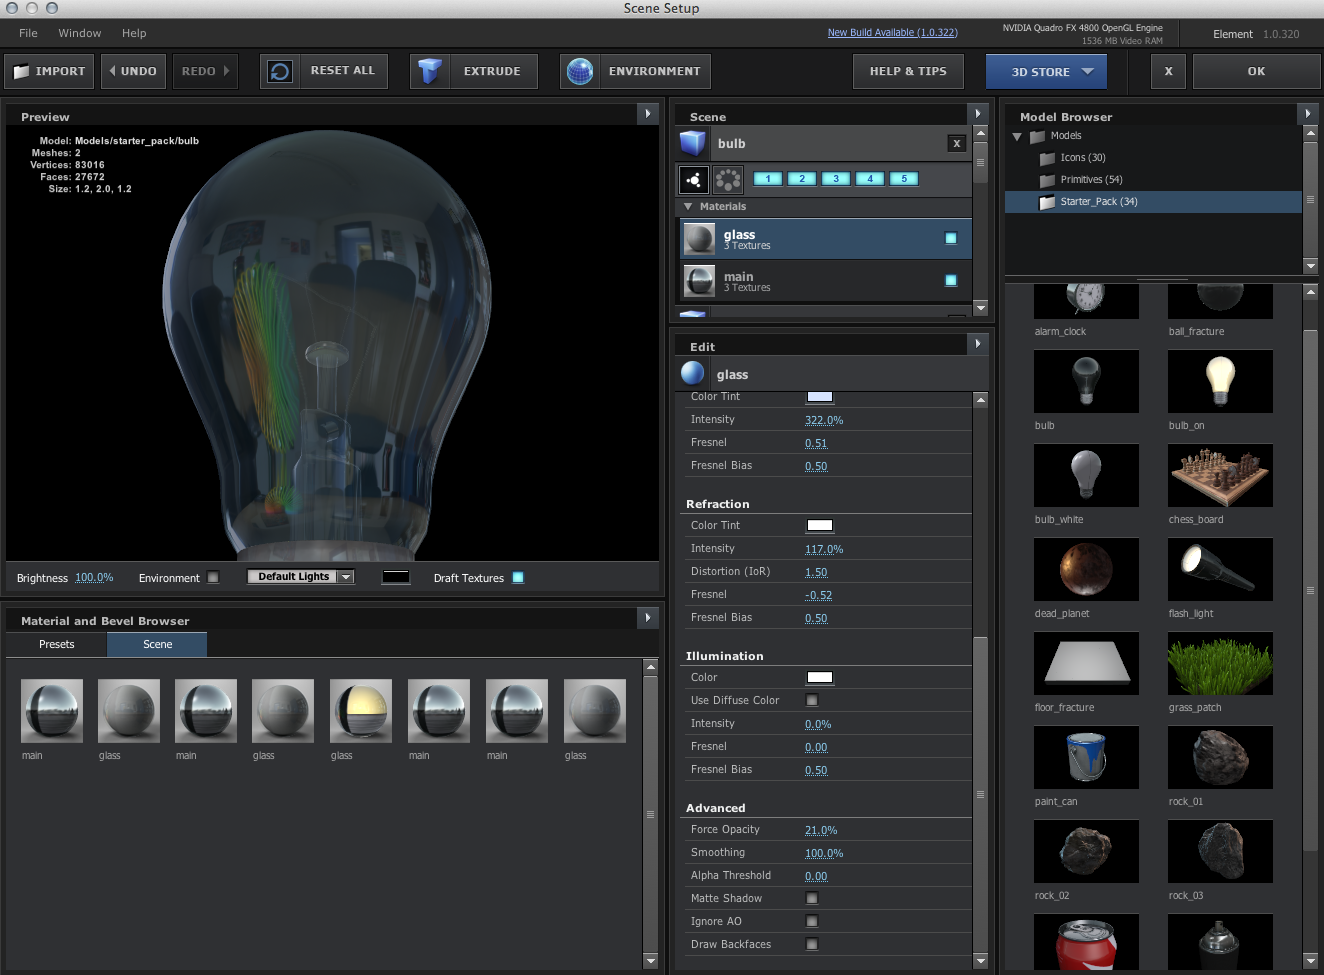The image size is (1324, 975).
Task: Collapse the Models tree root triangle
Action: (x=1017, y=136)
